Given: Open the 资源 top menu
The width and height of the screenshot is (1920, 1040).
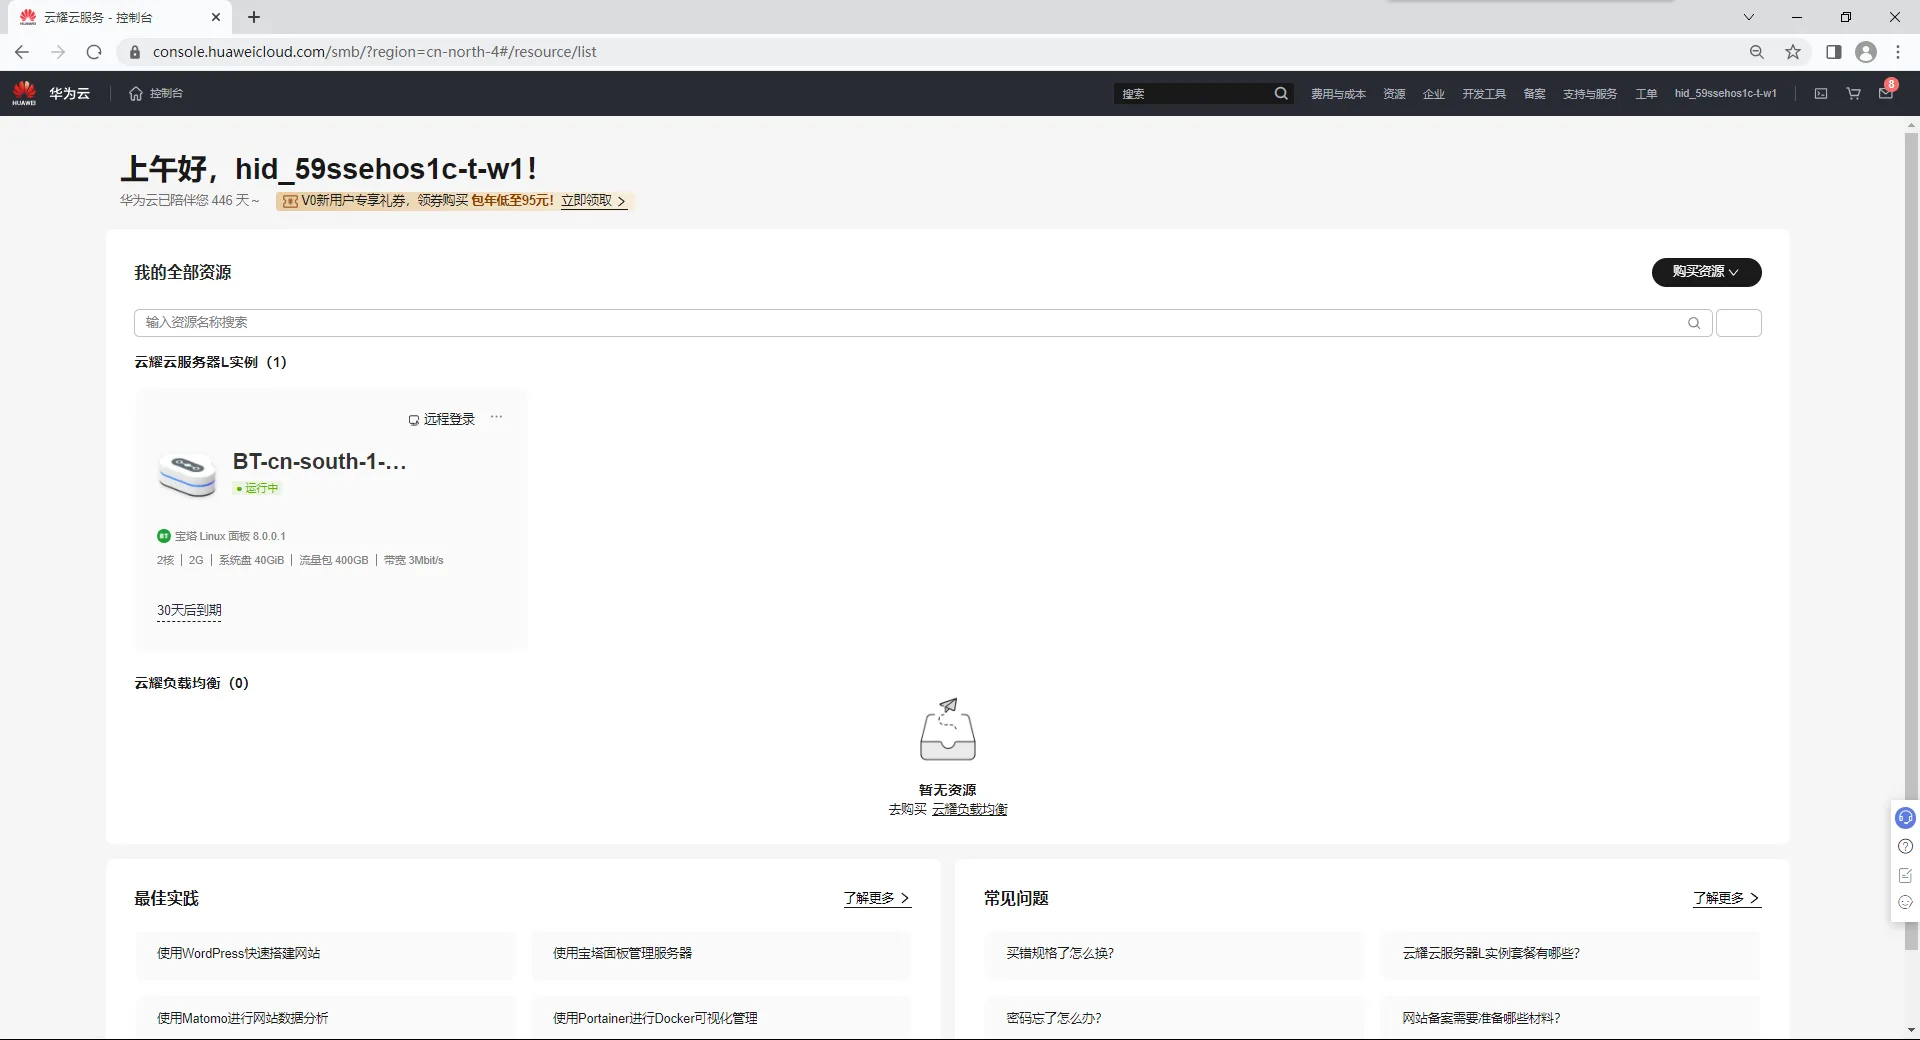Looking at the screenshot, I should click(x=1394, y=93).
